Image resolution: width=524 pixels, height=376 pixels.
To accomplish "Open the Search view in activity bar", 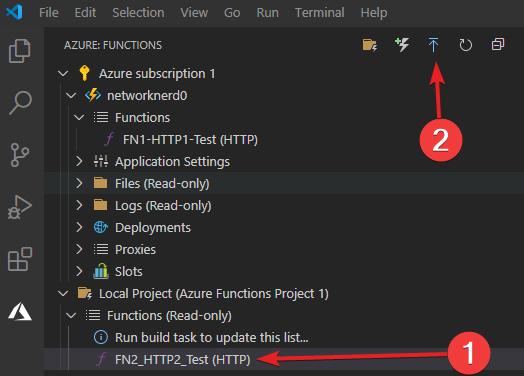I will pos(20,103).
